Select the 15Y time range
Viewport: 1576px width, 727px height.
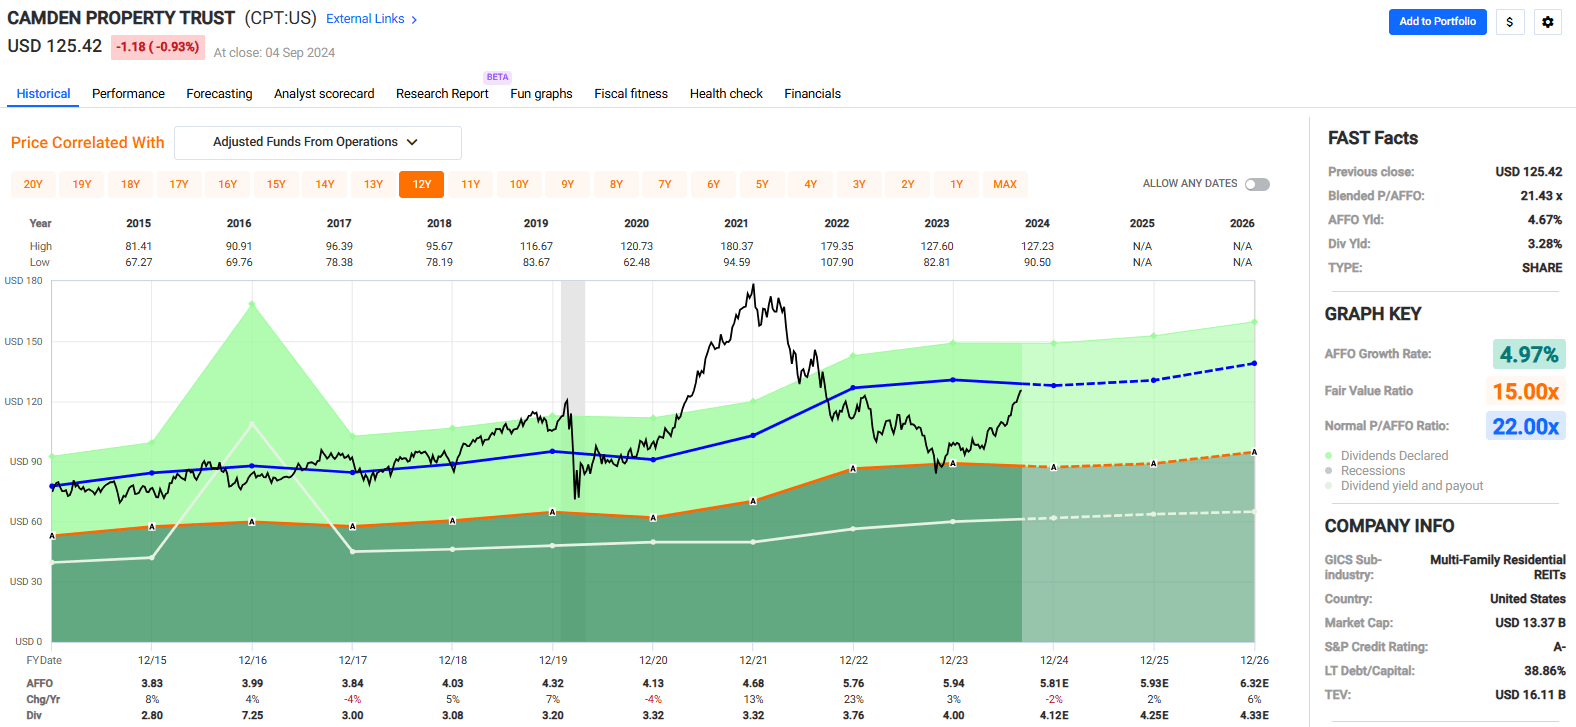point(276,184)
